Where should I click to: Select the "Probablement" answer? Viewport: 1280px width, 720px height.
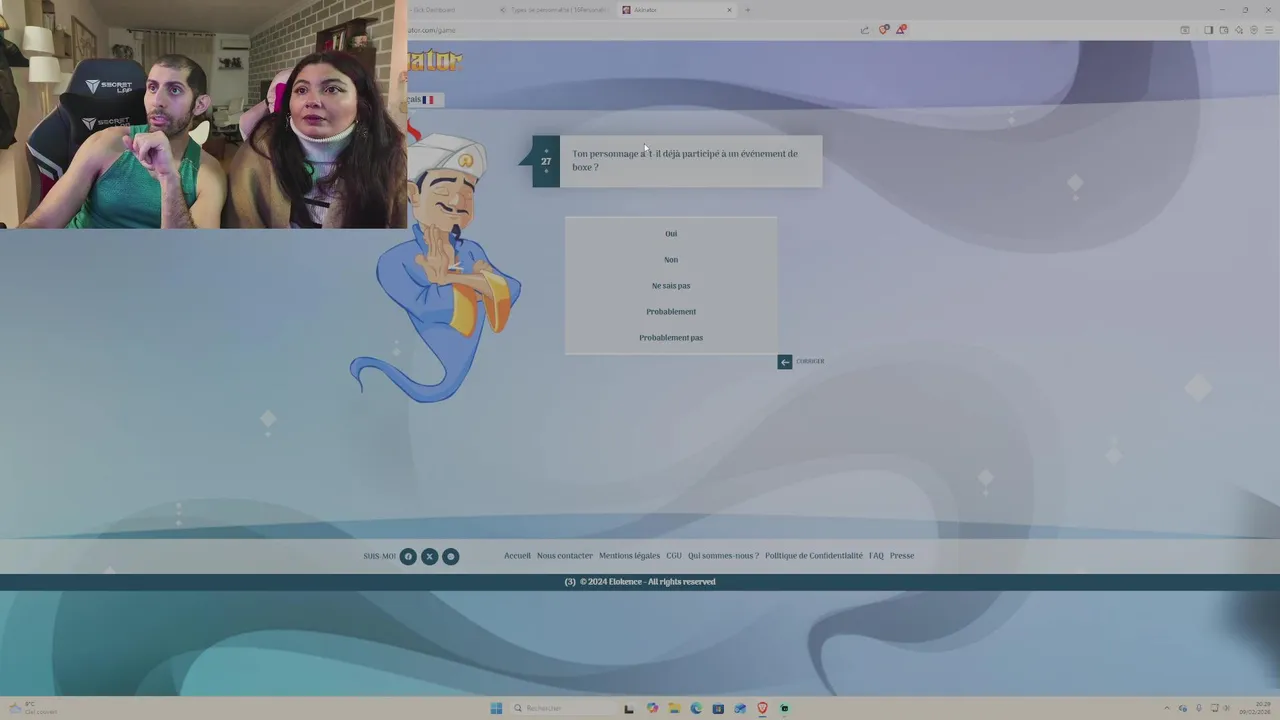[671, 312]
